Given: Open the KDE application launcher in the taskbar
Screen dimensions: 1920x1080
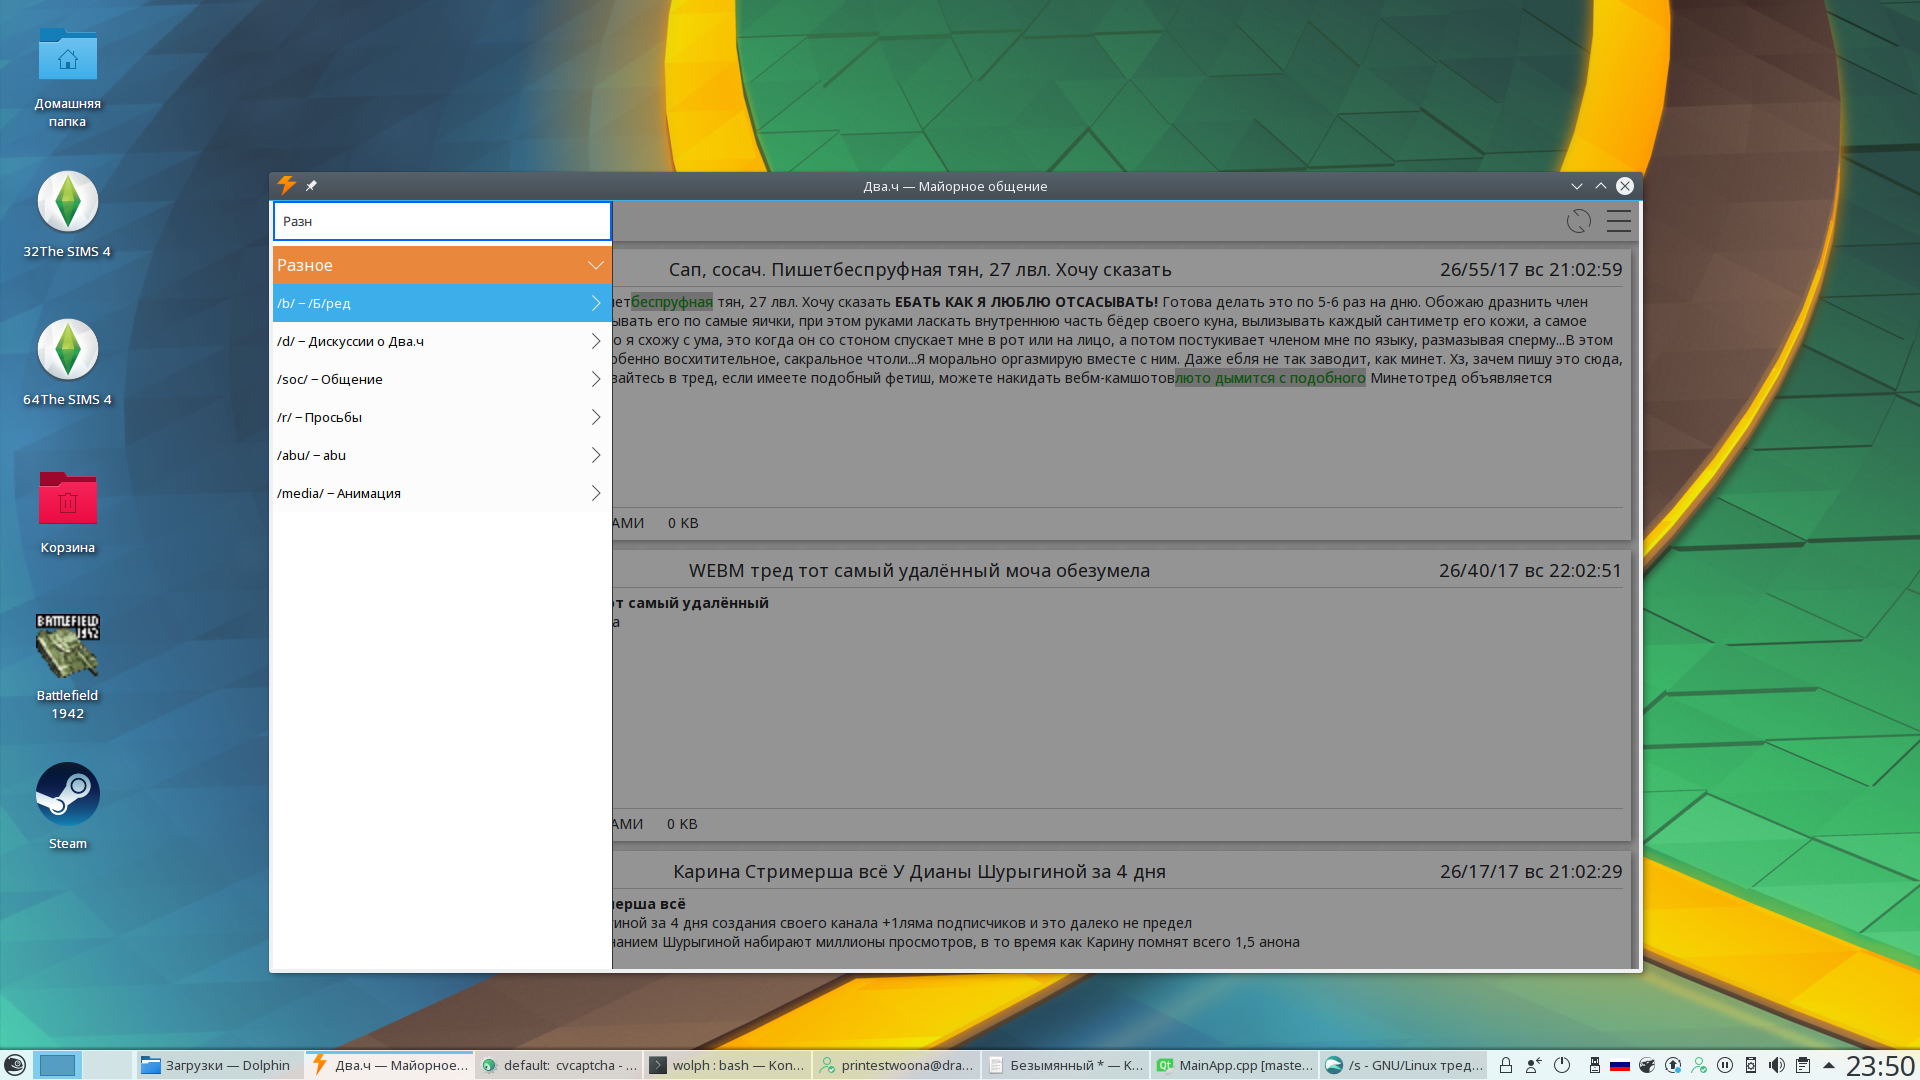Looking at the screenshot, I should (15, 1065).
